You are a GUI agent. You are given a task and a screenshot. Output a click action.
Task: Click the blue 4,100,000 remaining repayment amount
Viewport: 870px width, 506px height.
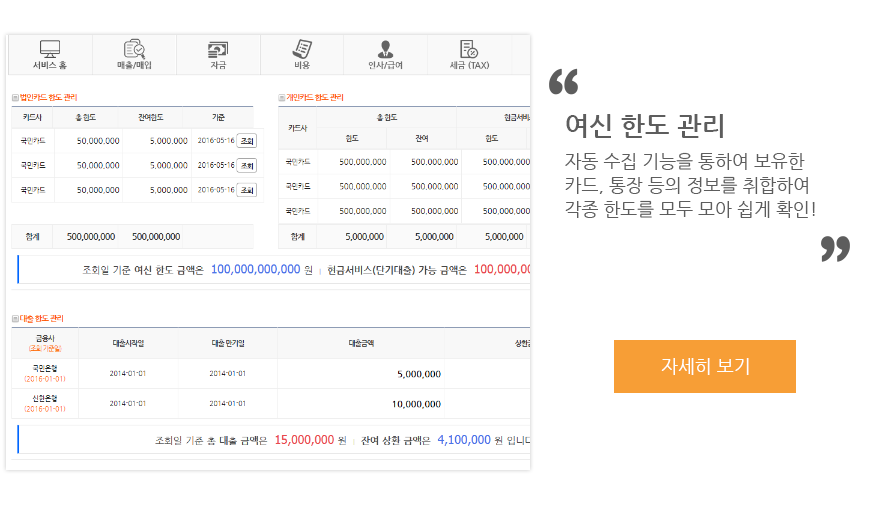point(464,440)
